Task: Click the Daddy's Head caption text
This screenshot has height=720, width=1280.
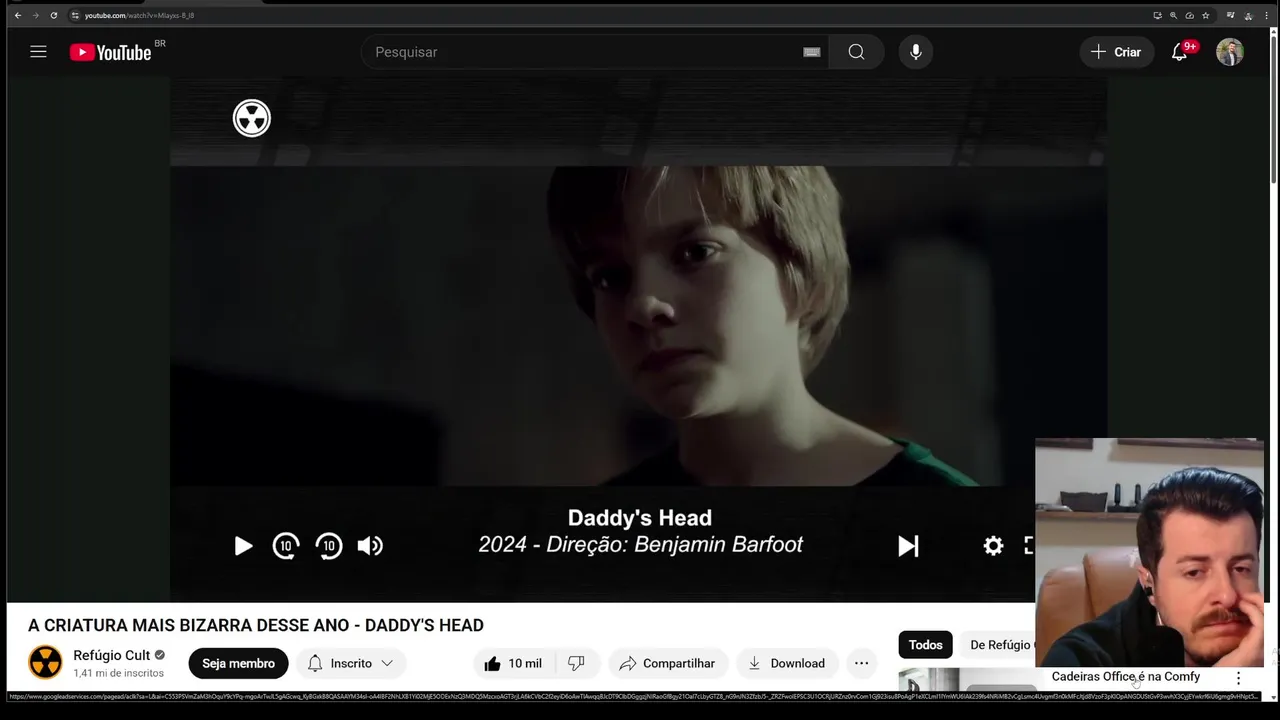Action: click(x=640, y=518)
